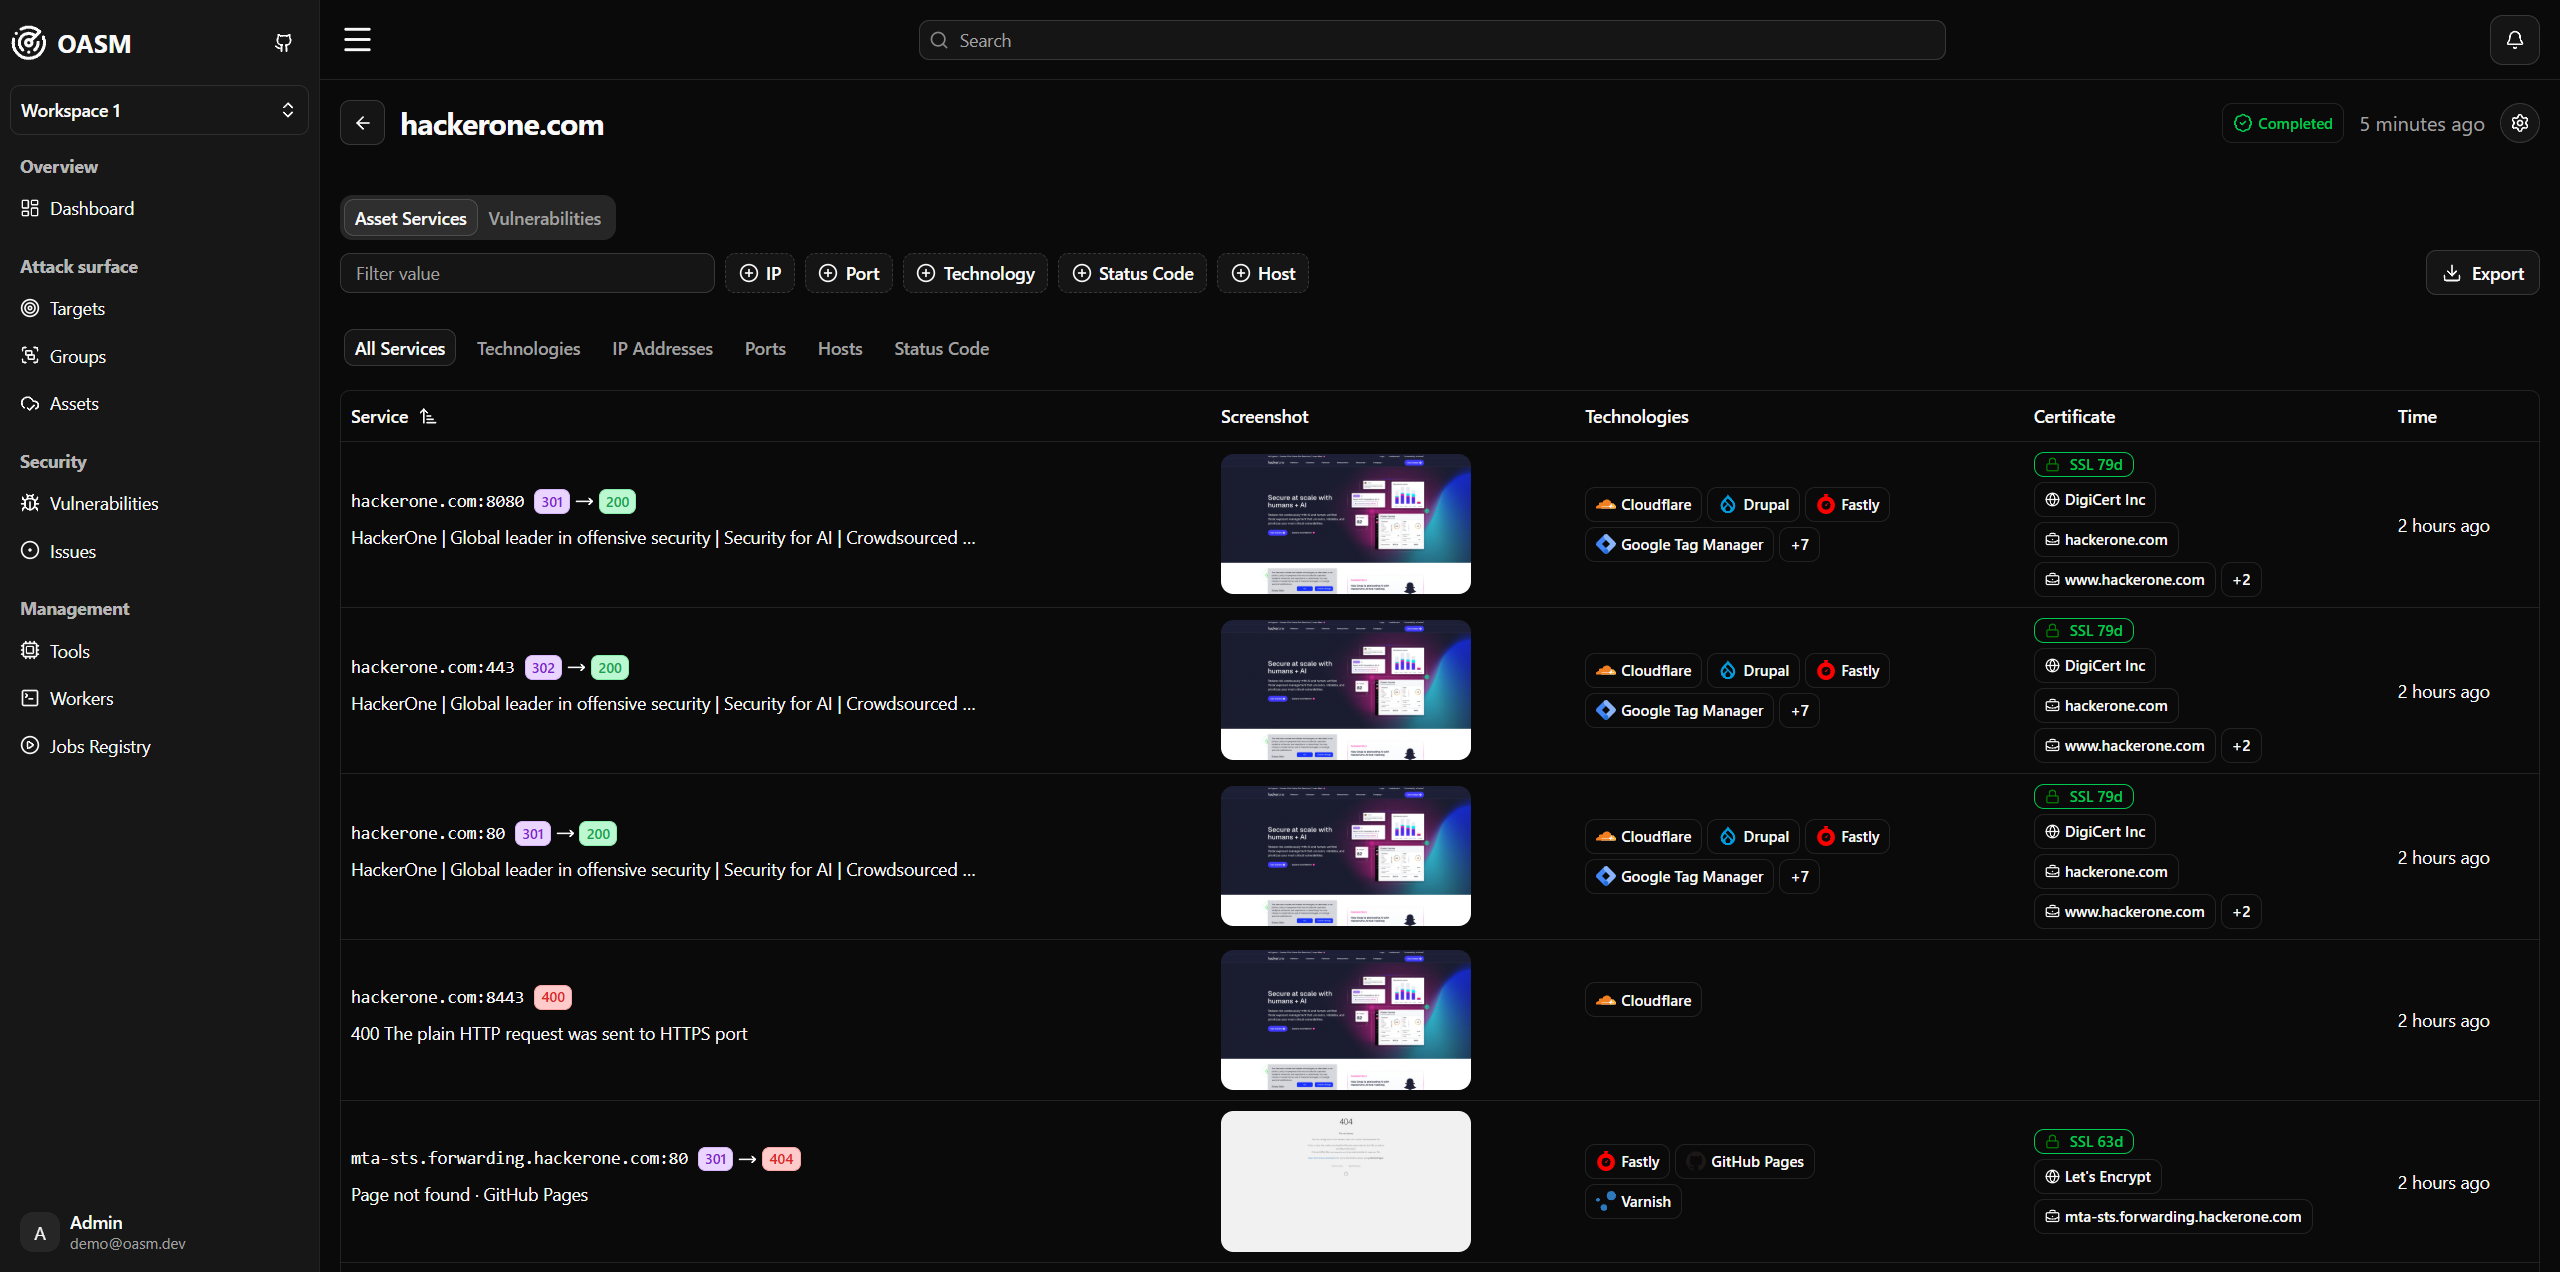Viewport: 2560px width, 1272px height.
Task: Click the GitHub icon in sidebar header
Action: (x=284, y=43)
